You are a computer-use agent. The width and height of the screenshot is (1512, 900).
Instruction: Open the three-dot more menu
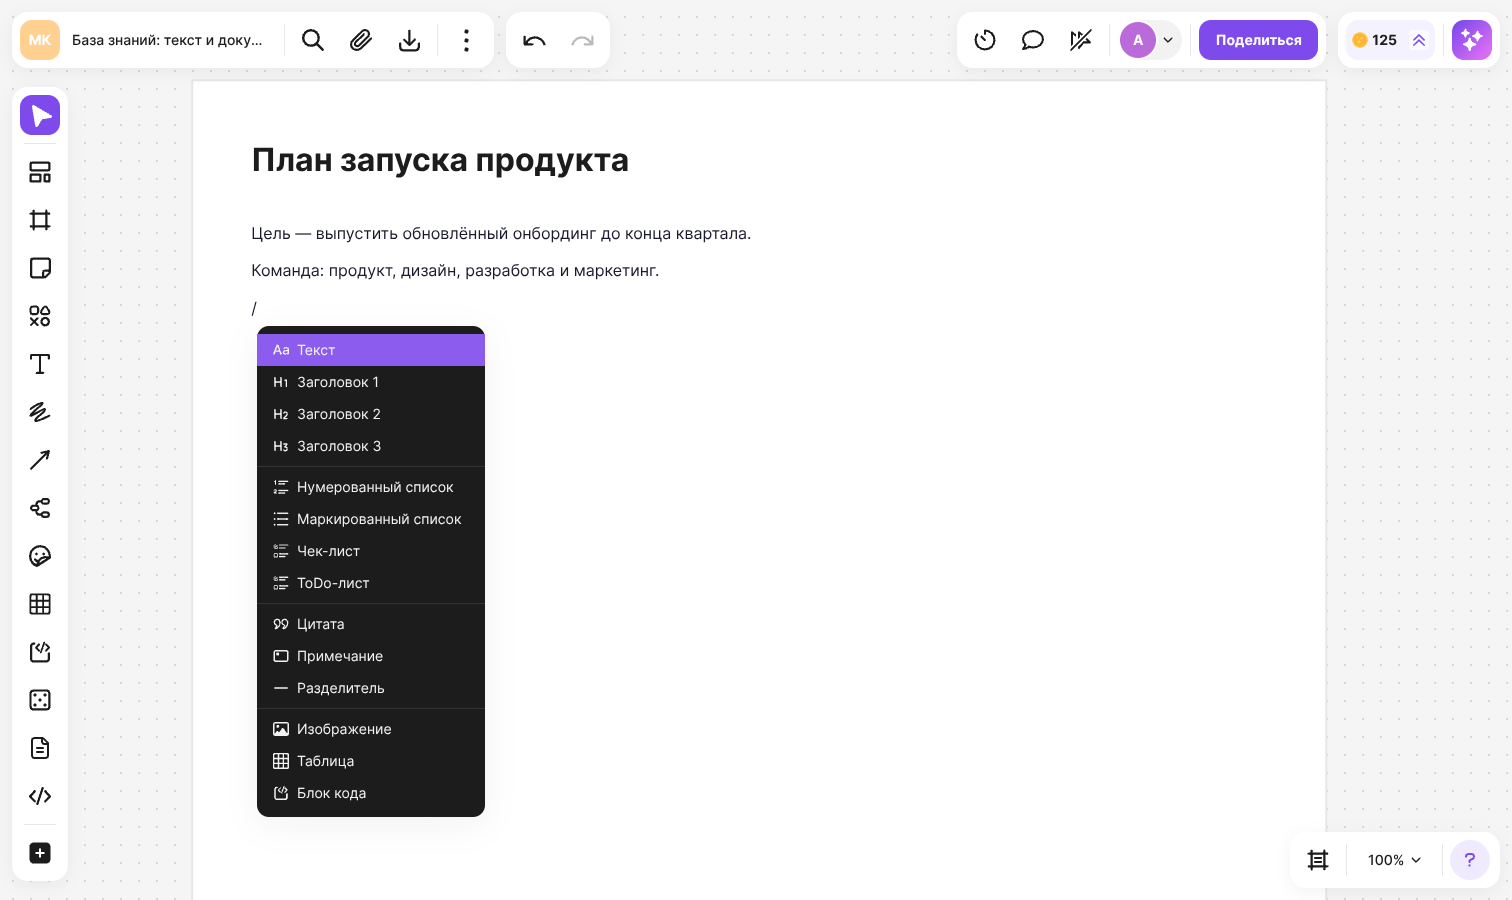coord(466,40)
